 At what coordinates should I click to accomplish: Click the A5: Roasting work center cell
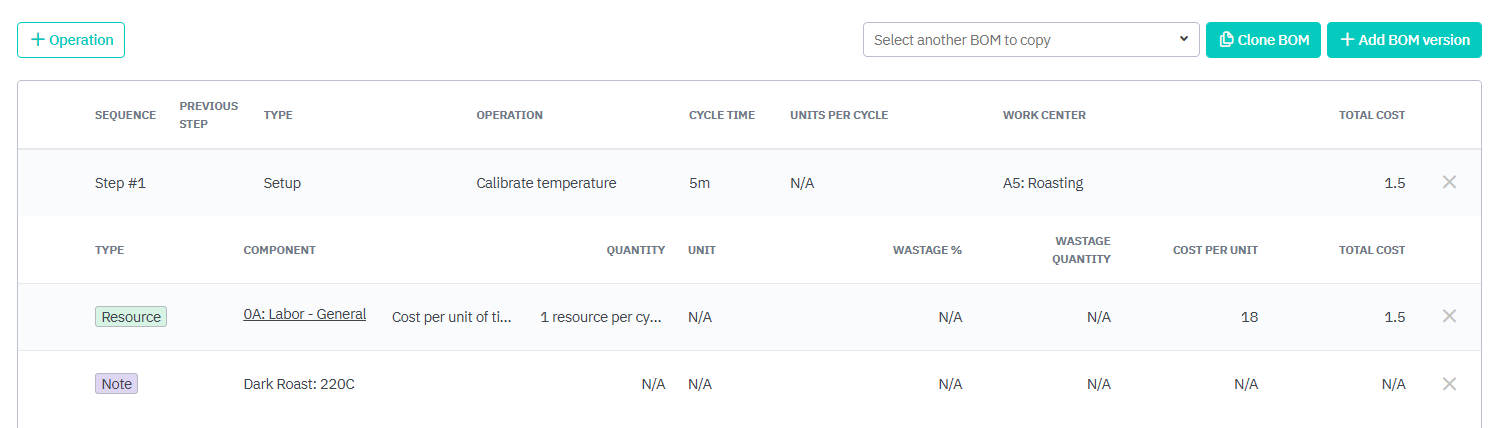coord(1042,183)
